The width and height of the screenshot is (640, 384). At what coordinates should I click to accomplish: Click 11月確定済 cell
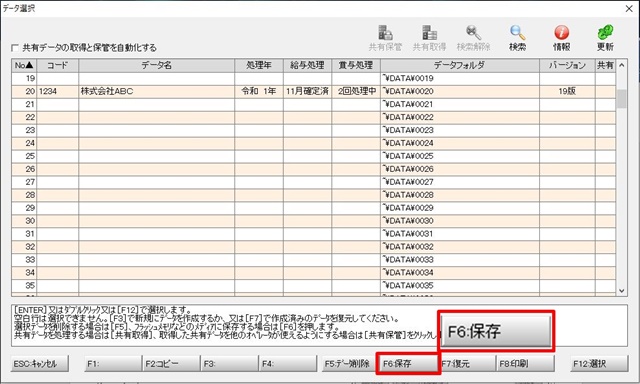click(307, 91)
